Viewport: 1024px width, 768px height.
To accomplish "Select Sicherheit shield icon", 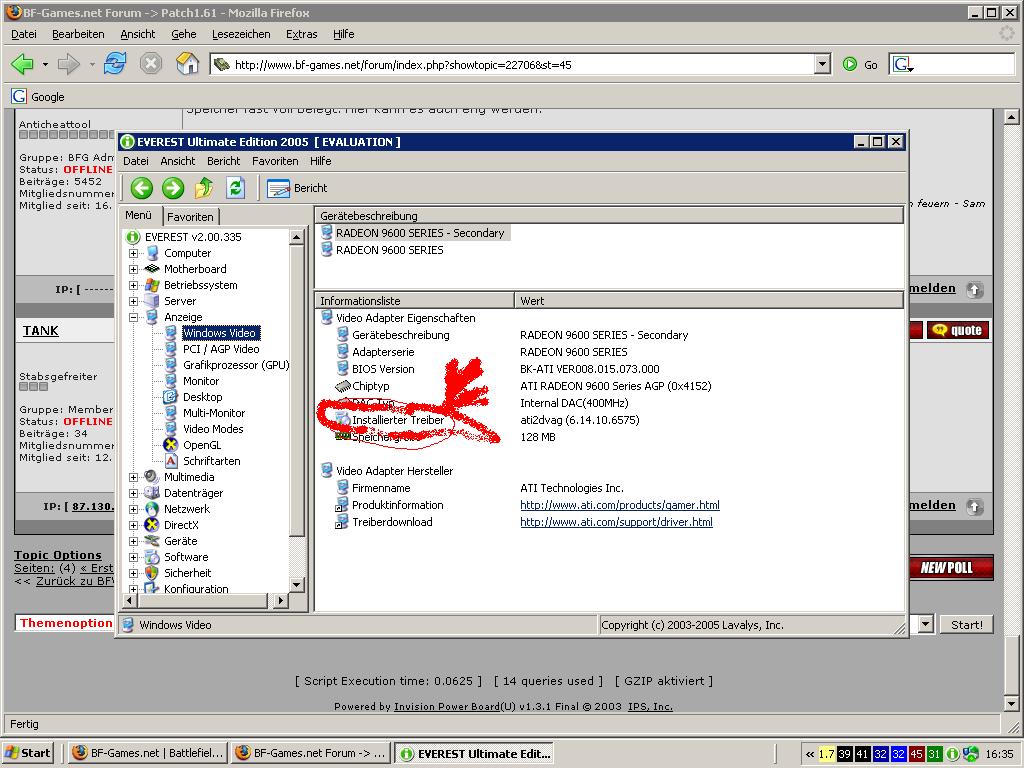I will click(152, 573).
